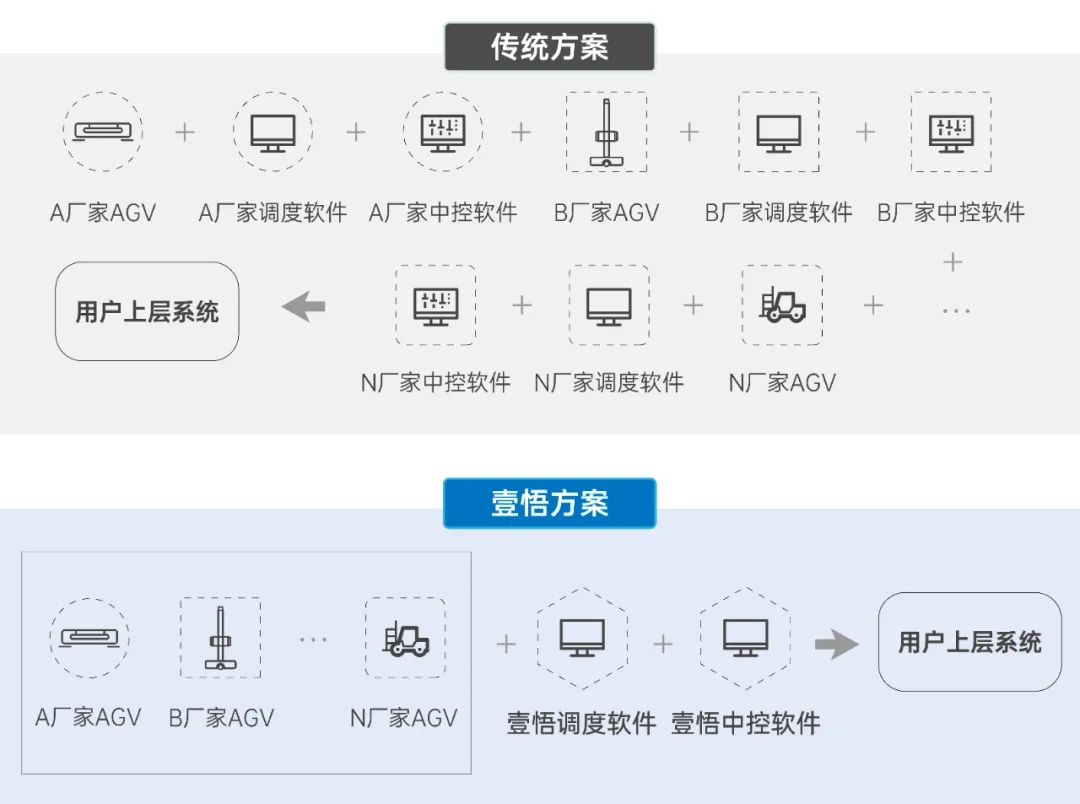Click the 壹悟中控软件 hexagon icon

click(745, 638)
